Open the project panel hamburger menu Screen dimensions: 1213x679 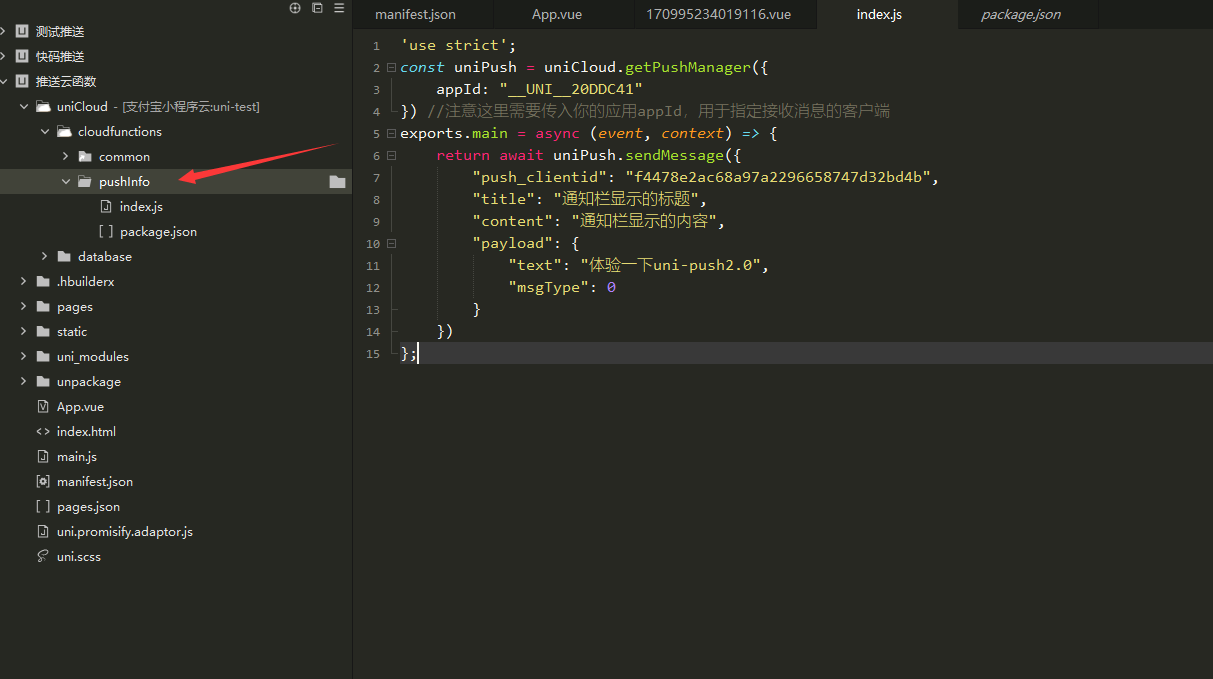(339, 8)
